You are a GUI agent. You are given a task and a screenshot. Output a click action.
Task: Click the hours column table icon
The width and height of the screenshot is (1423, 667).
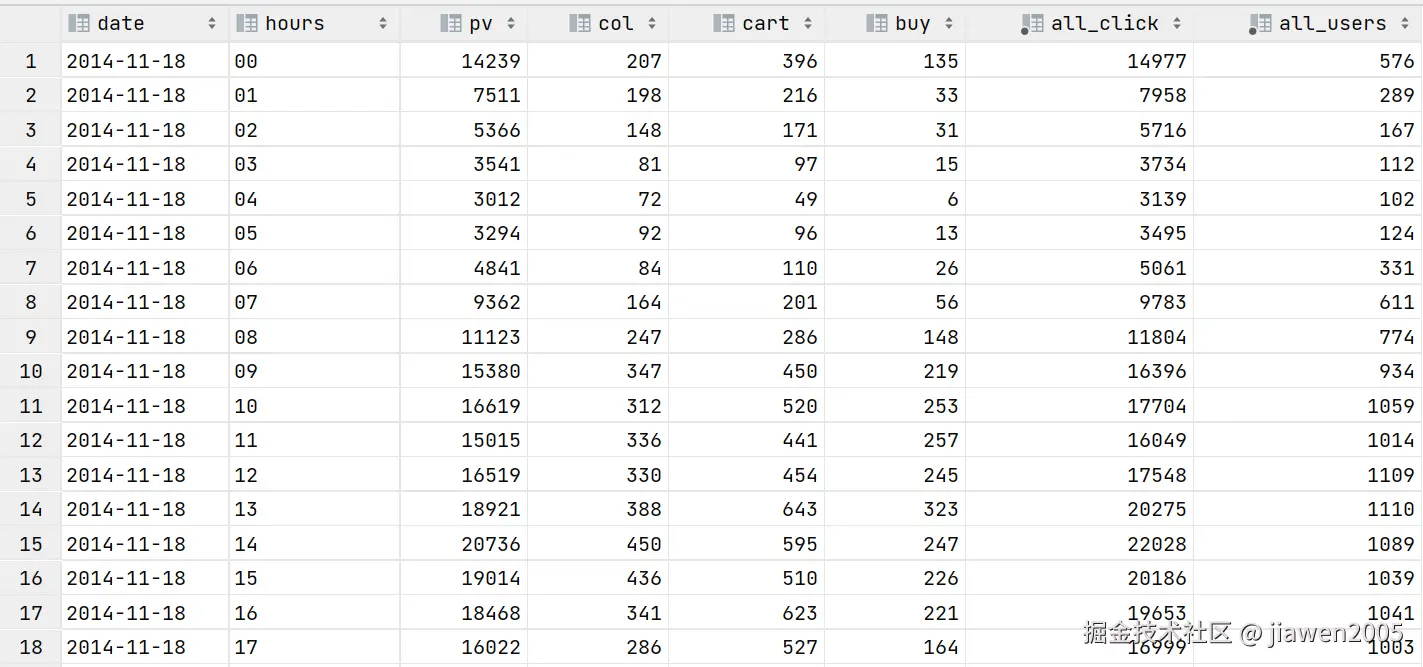(247, 23)
